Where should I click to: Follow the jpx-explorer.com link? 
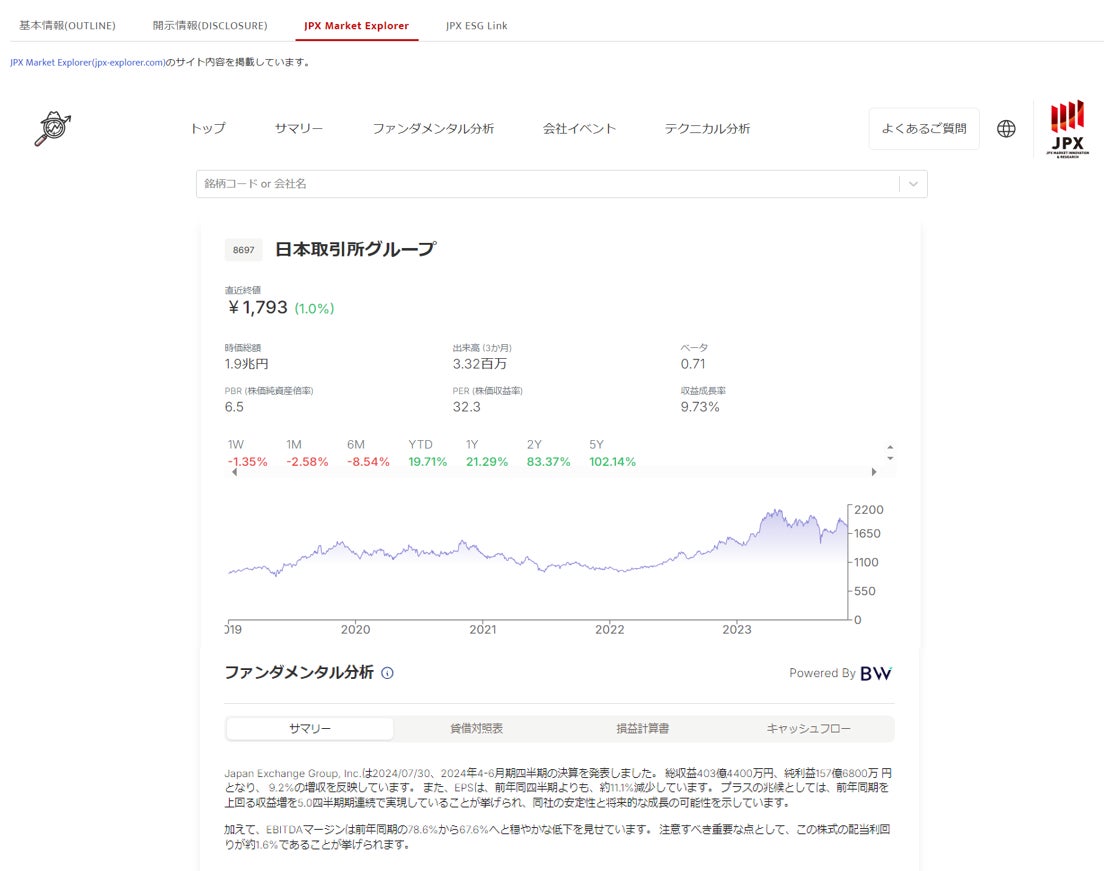(x=87, y=63)
